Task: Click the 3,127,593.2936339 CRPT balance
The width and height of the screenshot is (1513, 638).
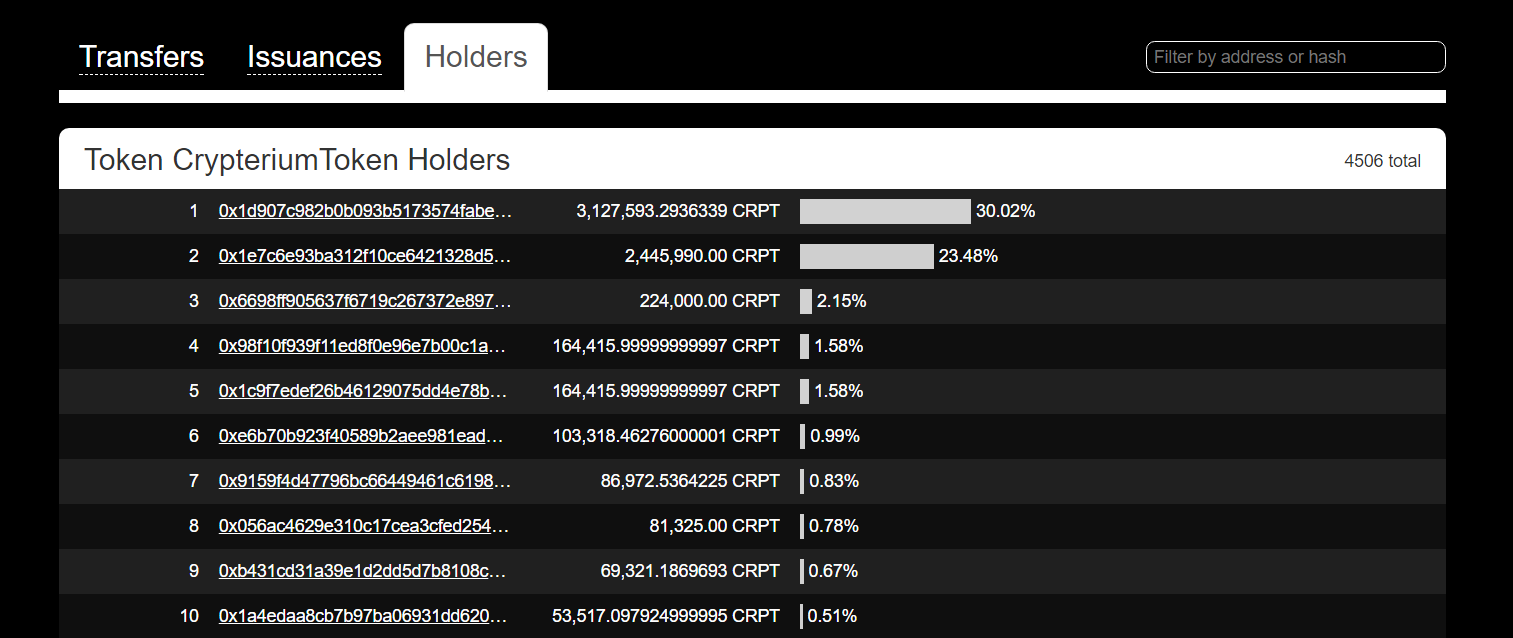Action: tap(678, 211)
